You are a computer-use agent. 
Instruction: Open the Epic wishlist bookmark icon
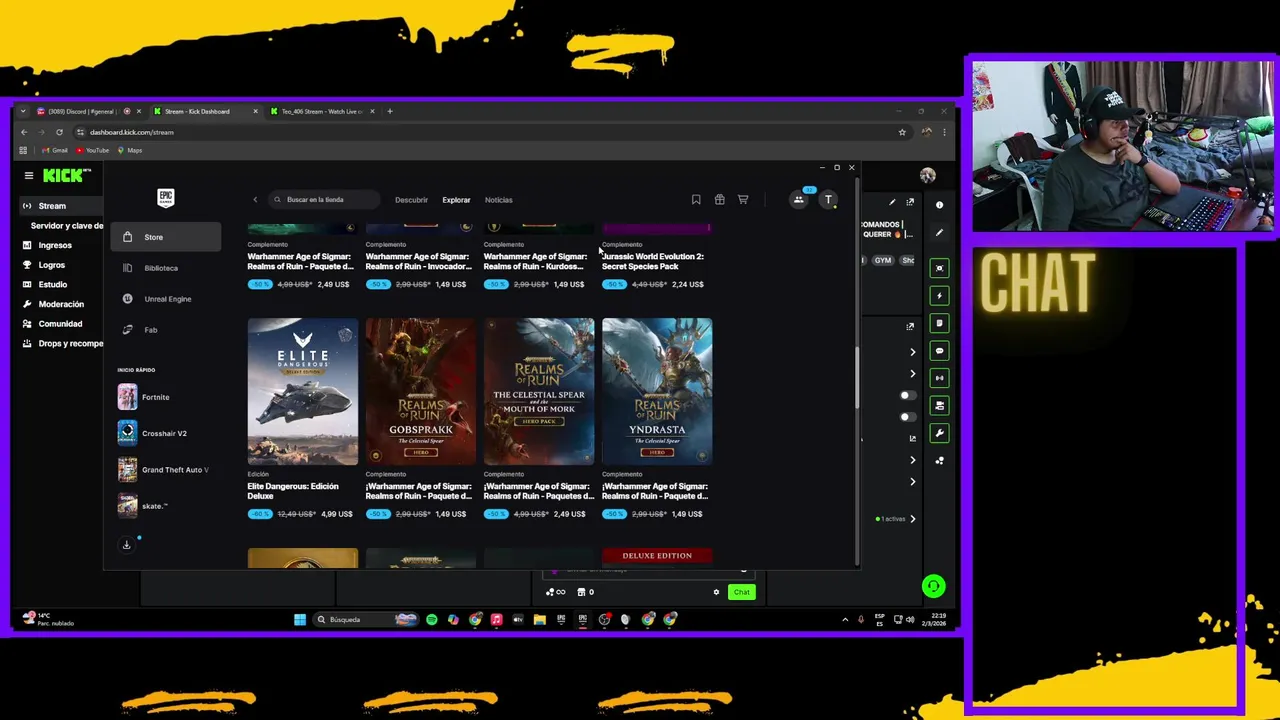[696, 200]
